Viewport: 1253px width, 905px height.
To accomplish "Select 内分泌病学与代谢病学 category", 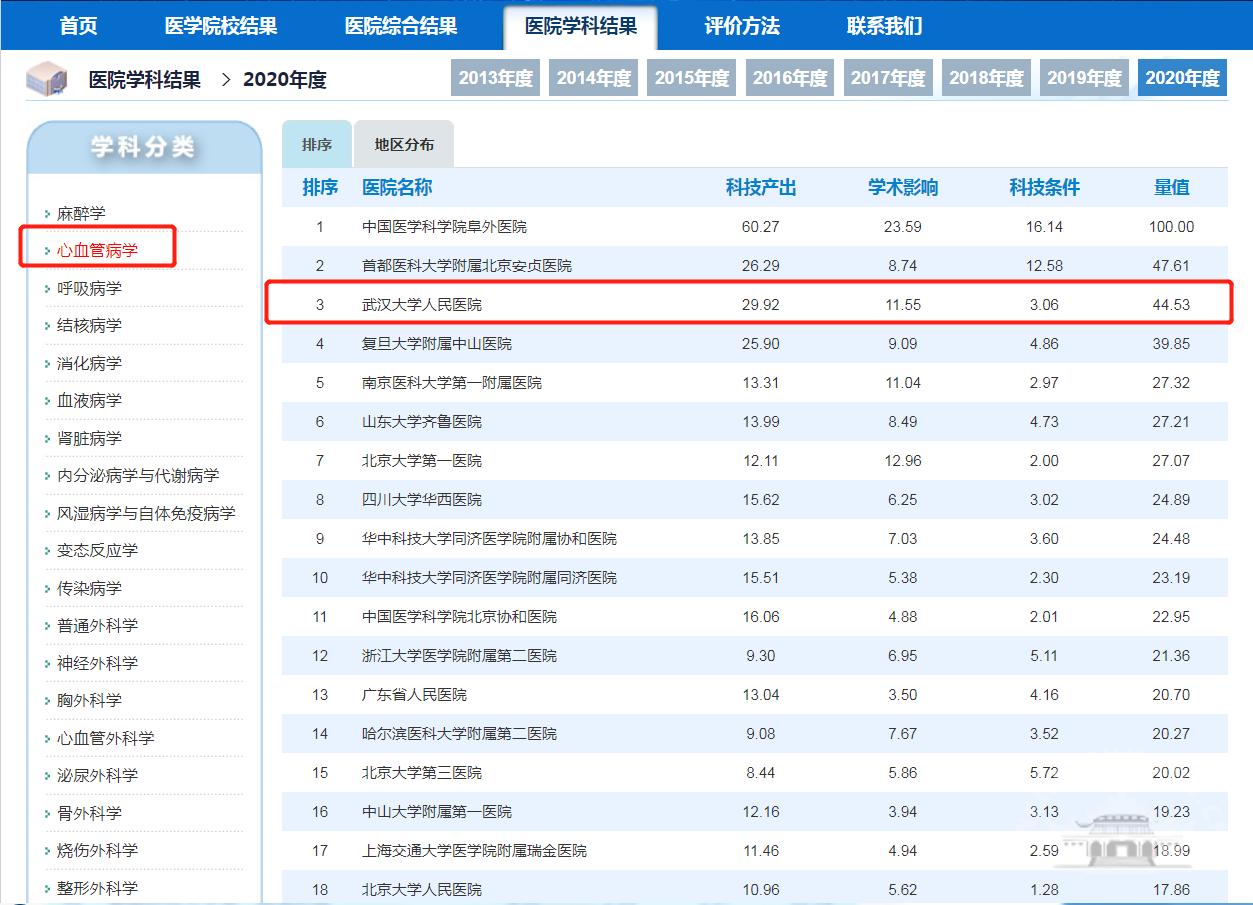I will click(x=137, y=475).
